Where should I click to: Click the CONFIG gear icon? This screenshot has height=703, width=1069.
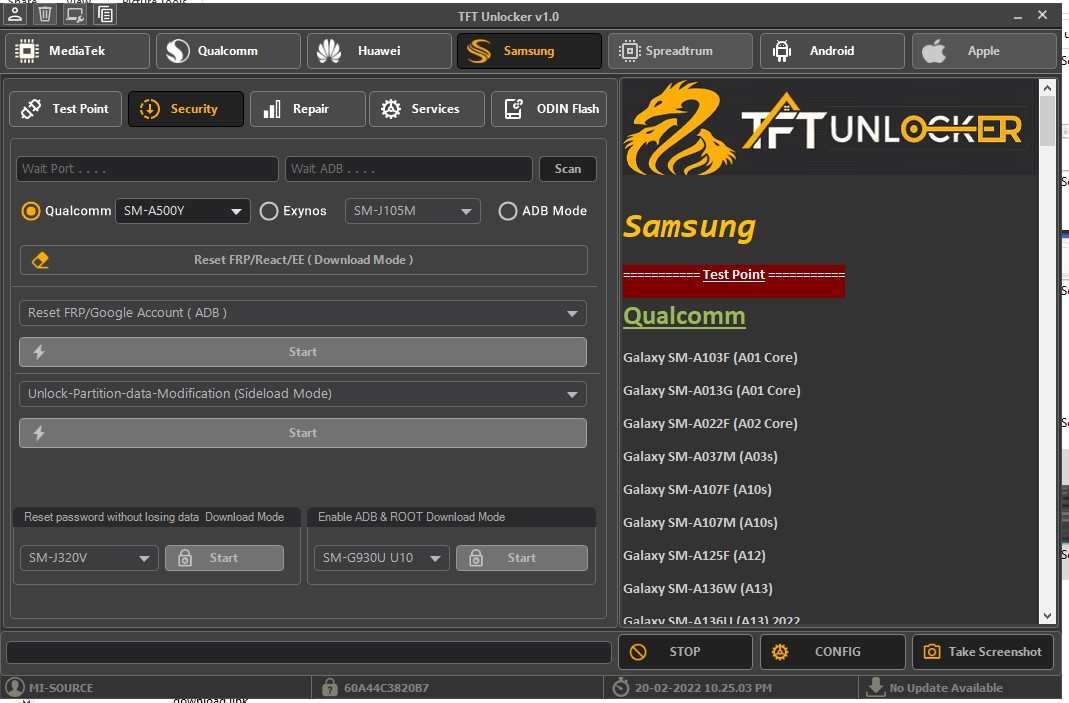780,652
